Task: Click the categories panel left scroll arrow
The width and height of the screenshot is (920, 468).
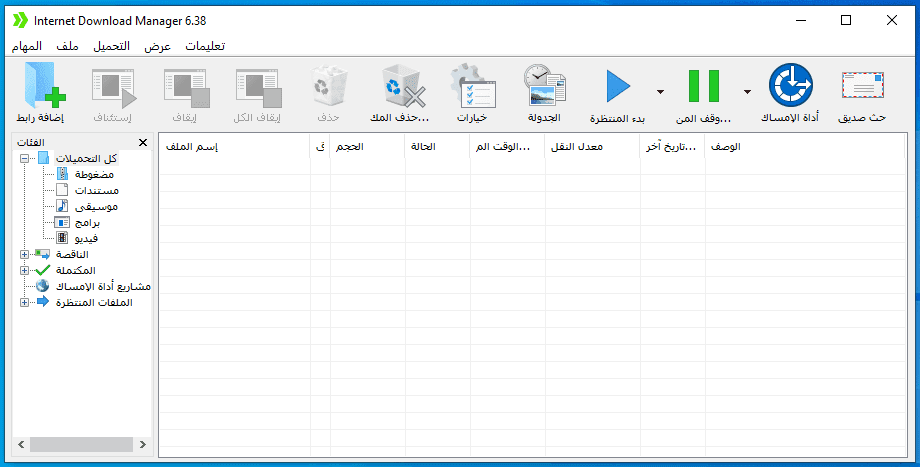Action: [21, 445]
